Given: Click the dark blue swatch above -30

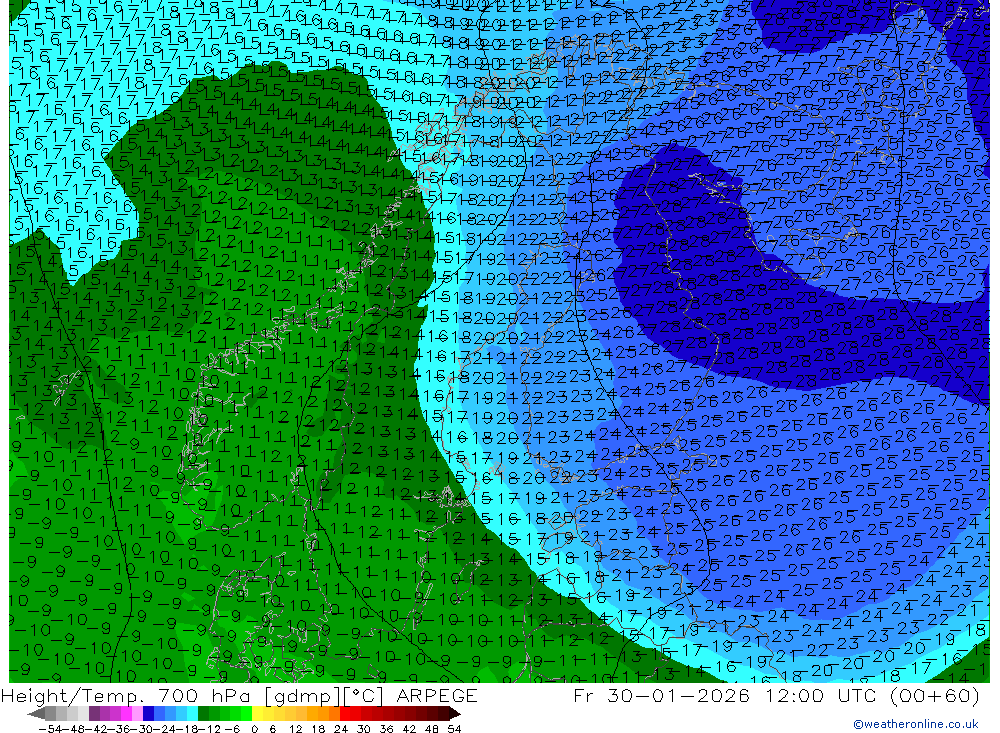Looking at the screenshot, I should (148, 713).
